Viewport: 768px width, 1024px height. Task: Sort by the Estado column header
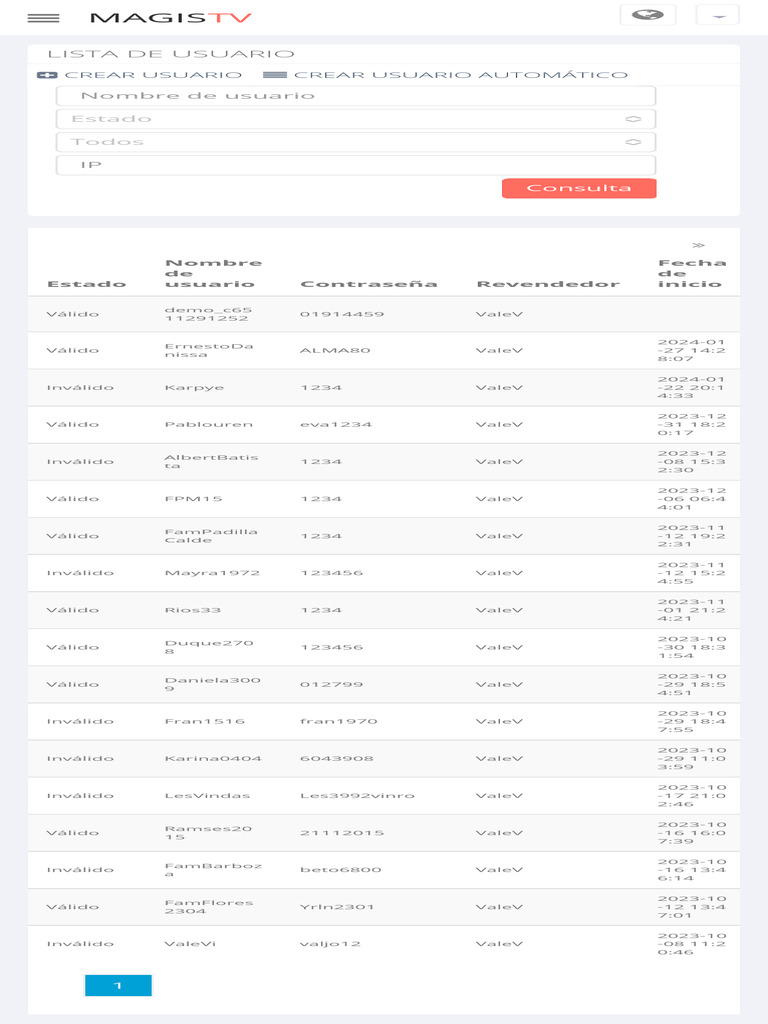pos(86,284)
